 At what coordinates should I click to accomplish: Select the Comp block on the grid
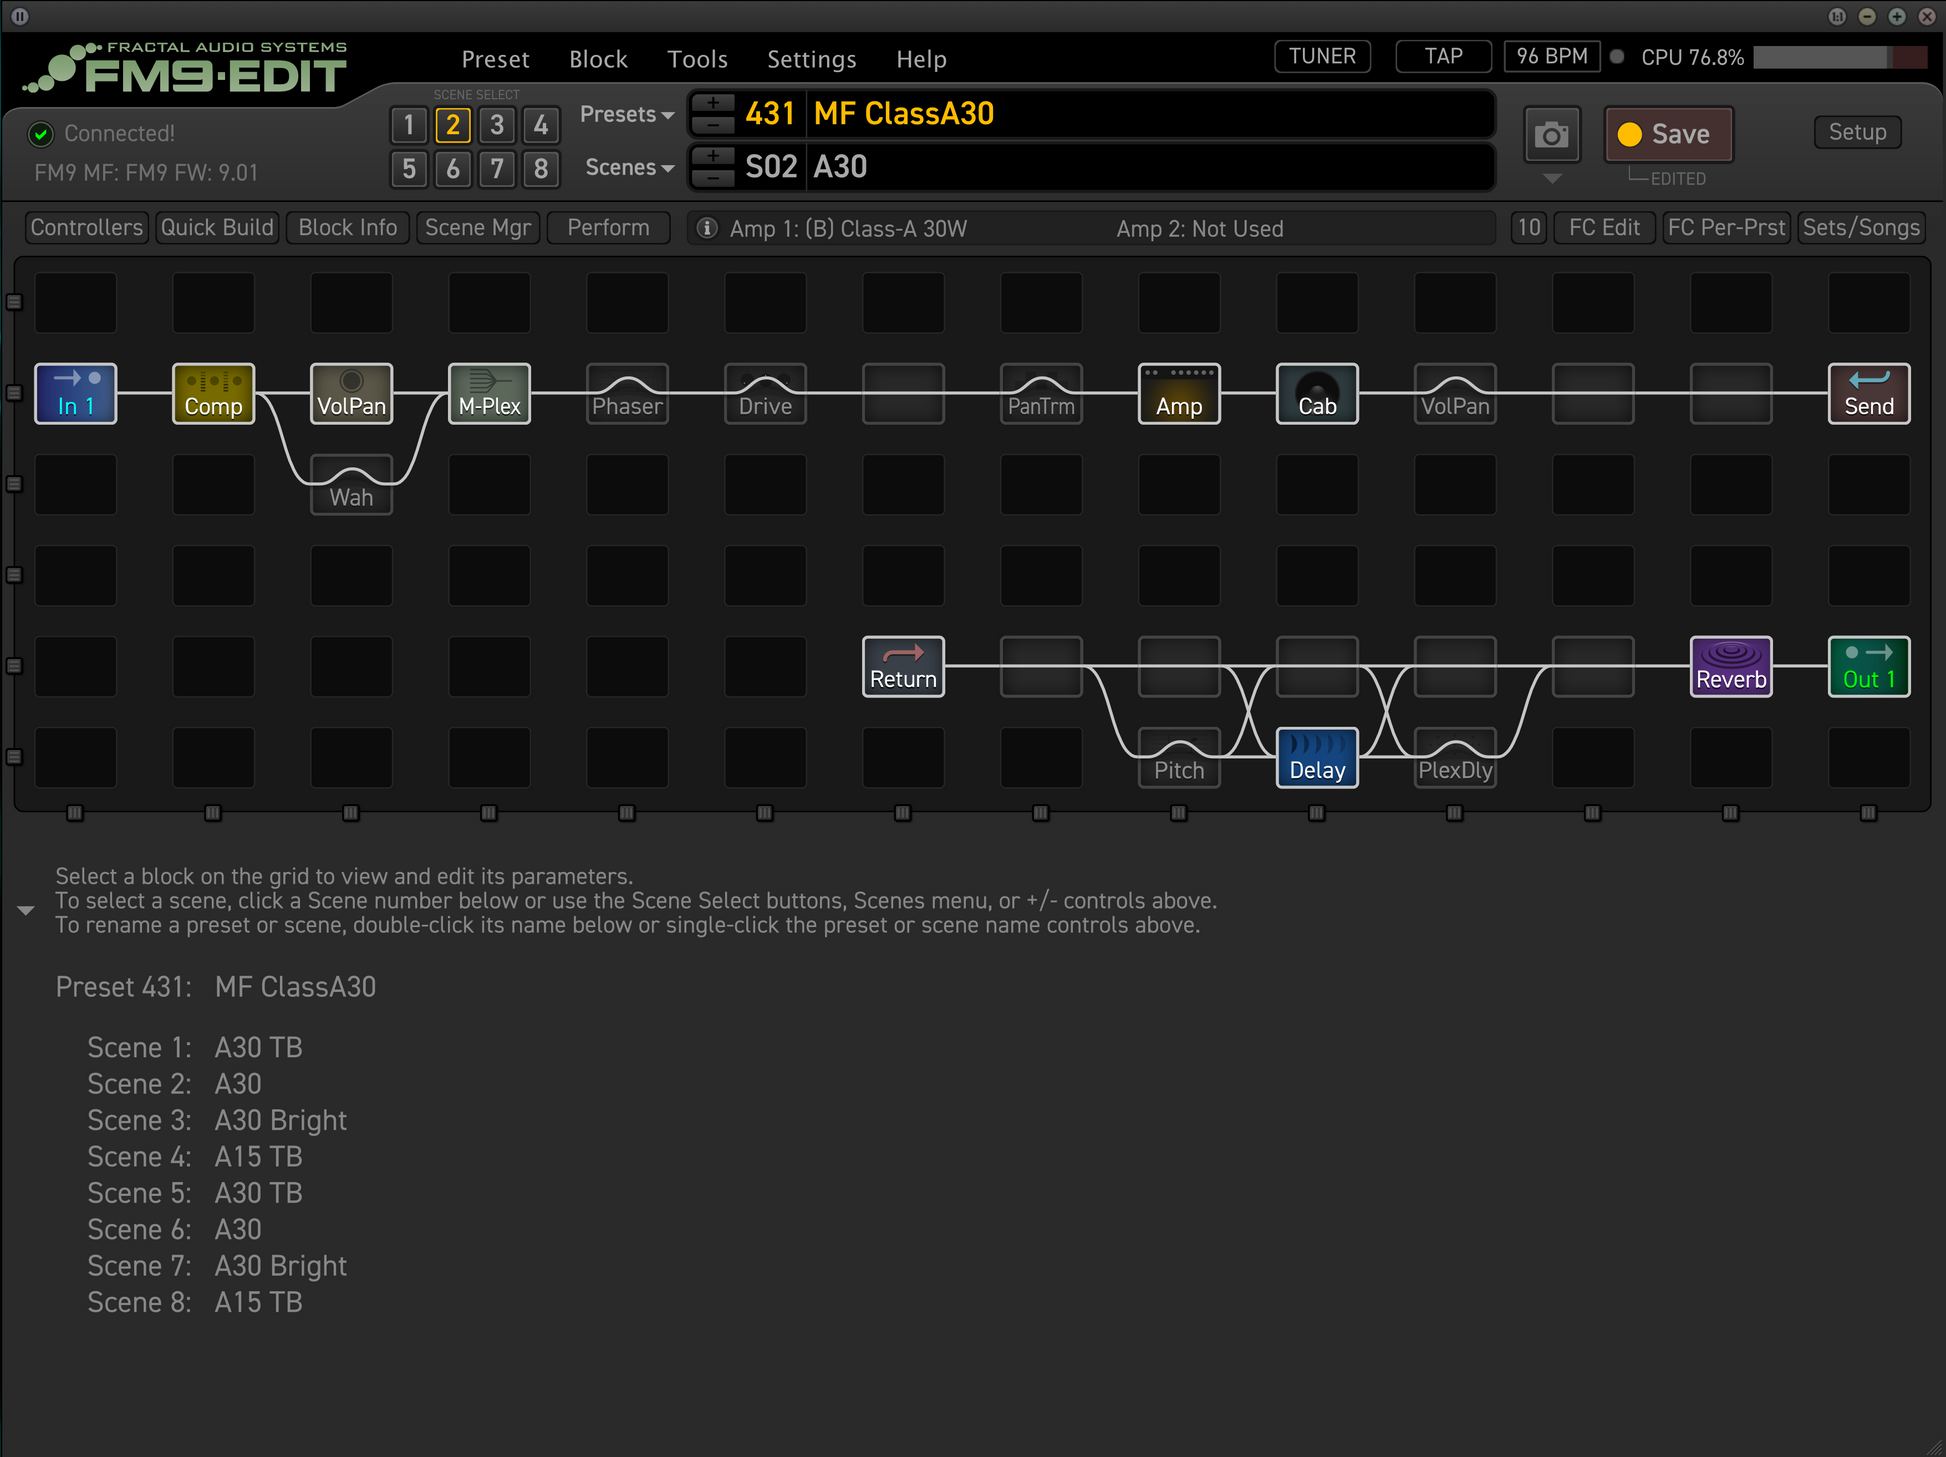click(213, 393)
